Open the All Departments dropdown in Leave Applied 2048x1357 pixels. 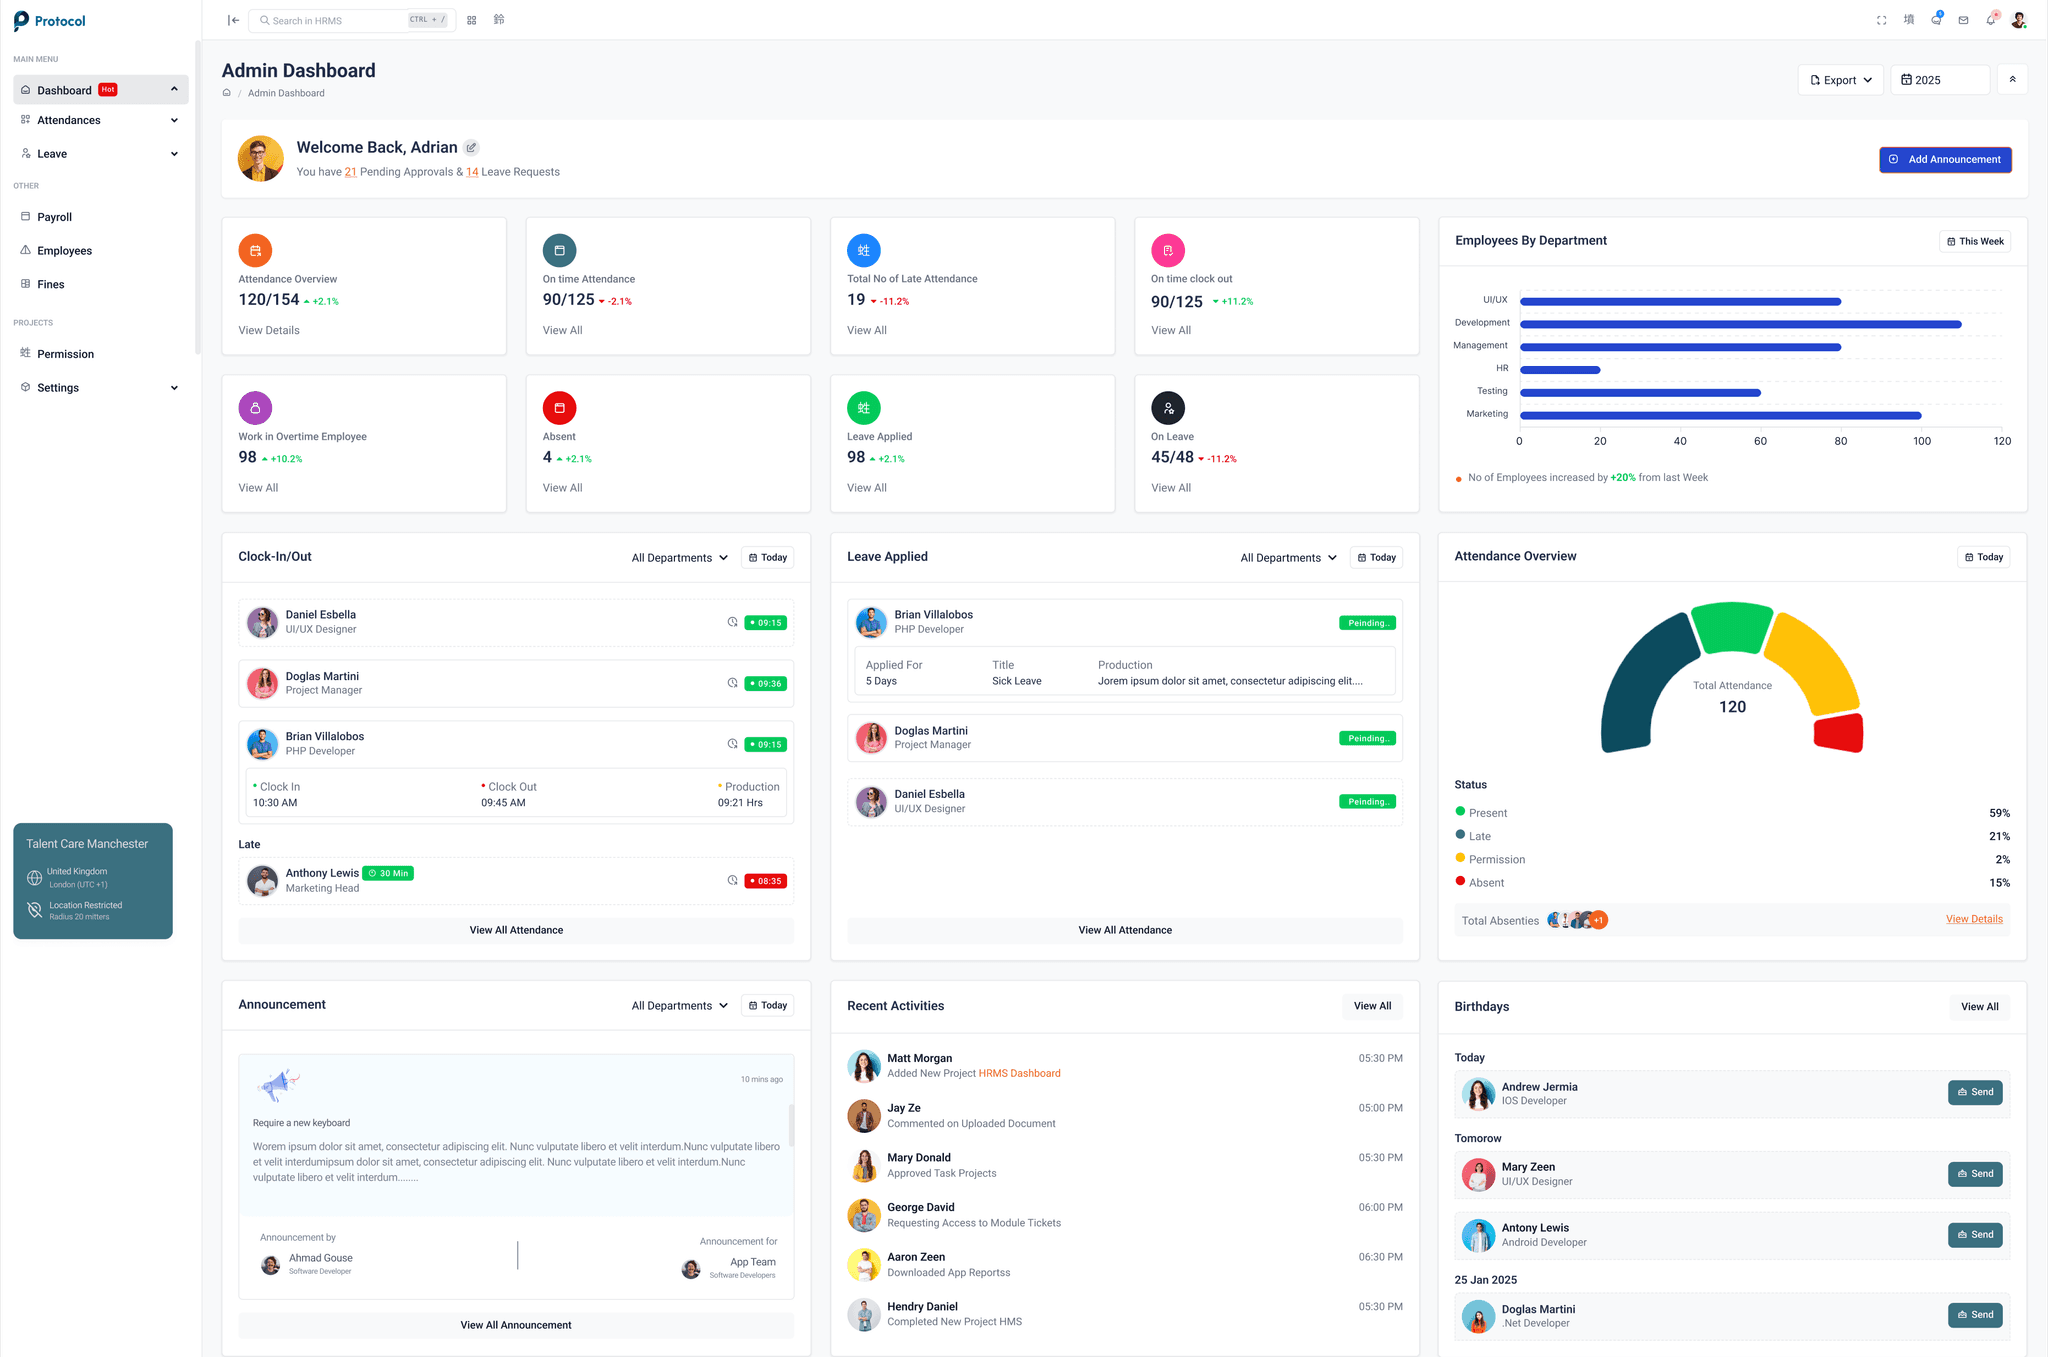[x=1288, y=557]
